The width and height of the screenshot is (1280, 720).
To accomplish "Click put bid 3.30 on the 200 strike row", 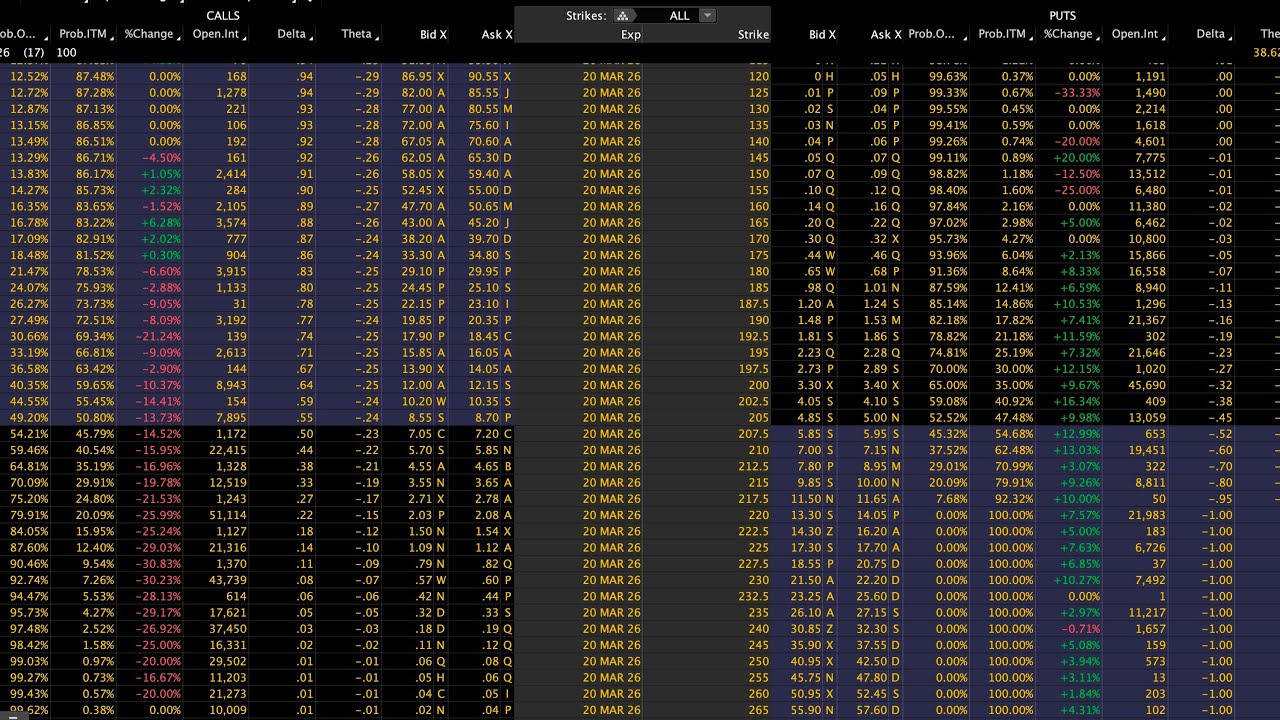I will click(815, 385).
